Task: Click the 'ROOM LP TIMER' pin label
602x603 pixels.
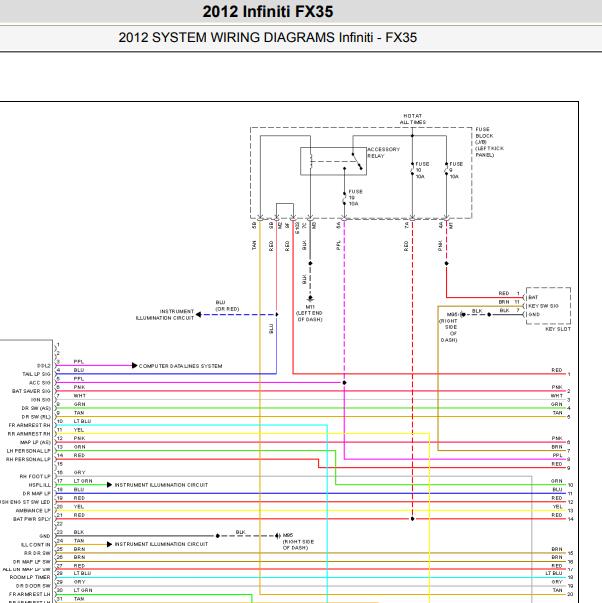Action: pyautogui.click(x=30, y=577)
